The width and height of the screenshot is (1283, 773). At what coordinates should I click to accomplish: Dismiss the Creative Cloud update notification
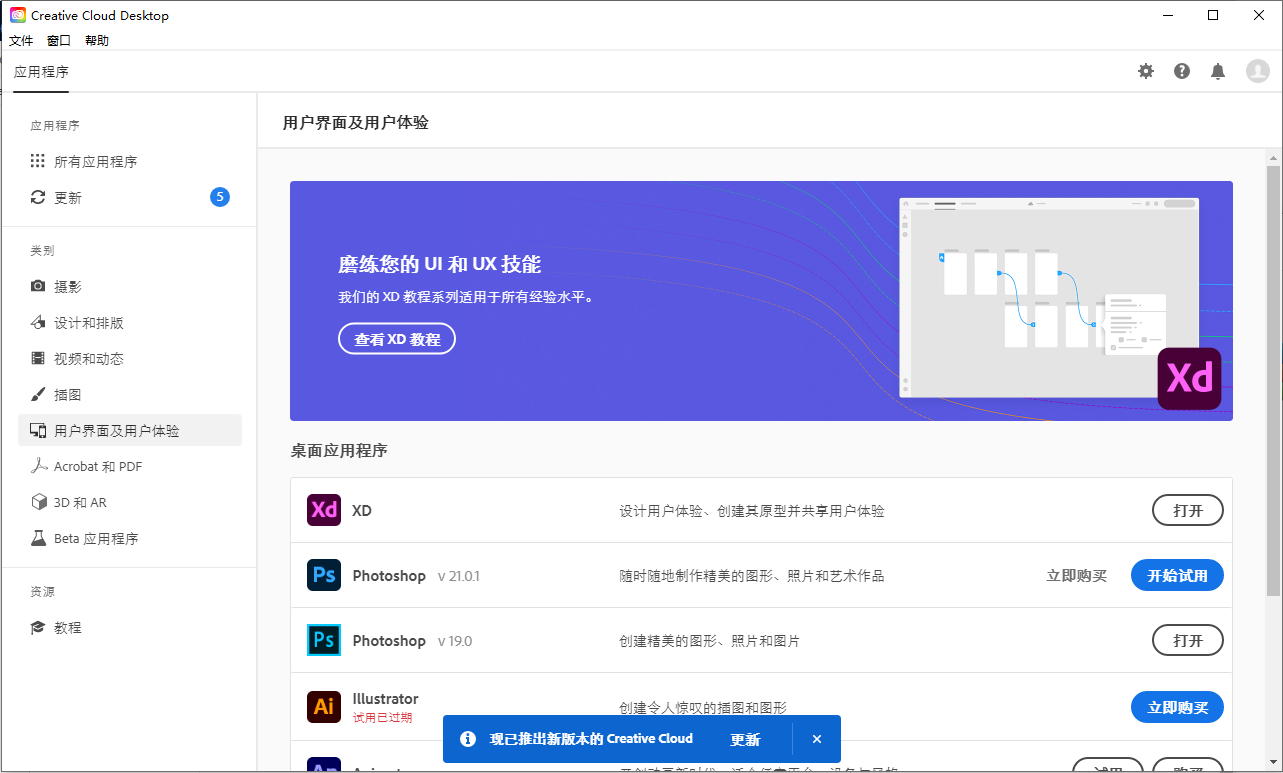click(x=817, y=739)
